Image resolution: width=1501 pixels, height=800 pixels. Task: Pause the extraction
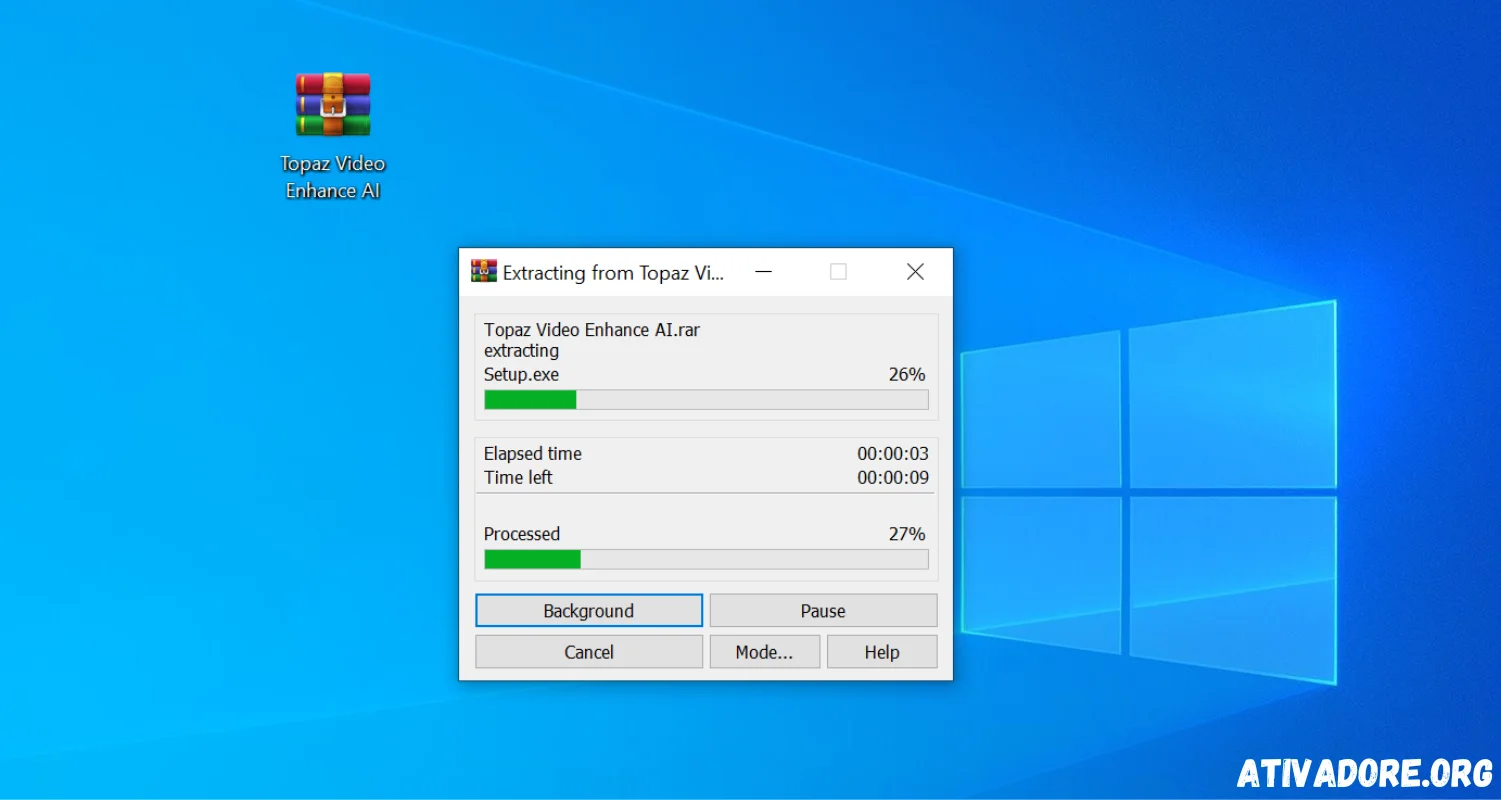click(823, 611)
